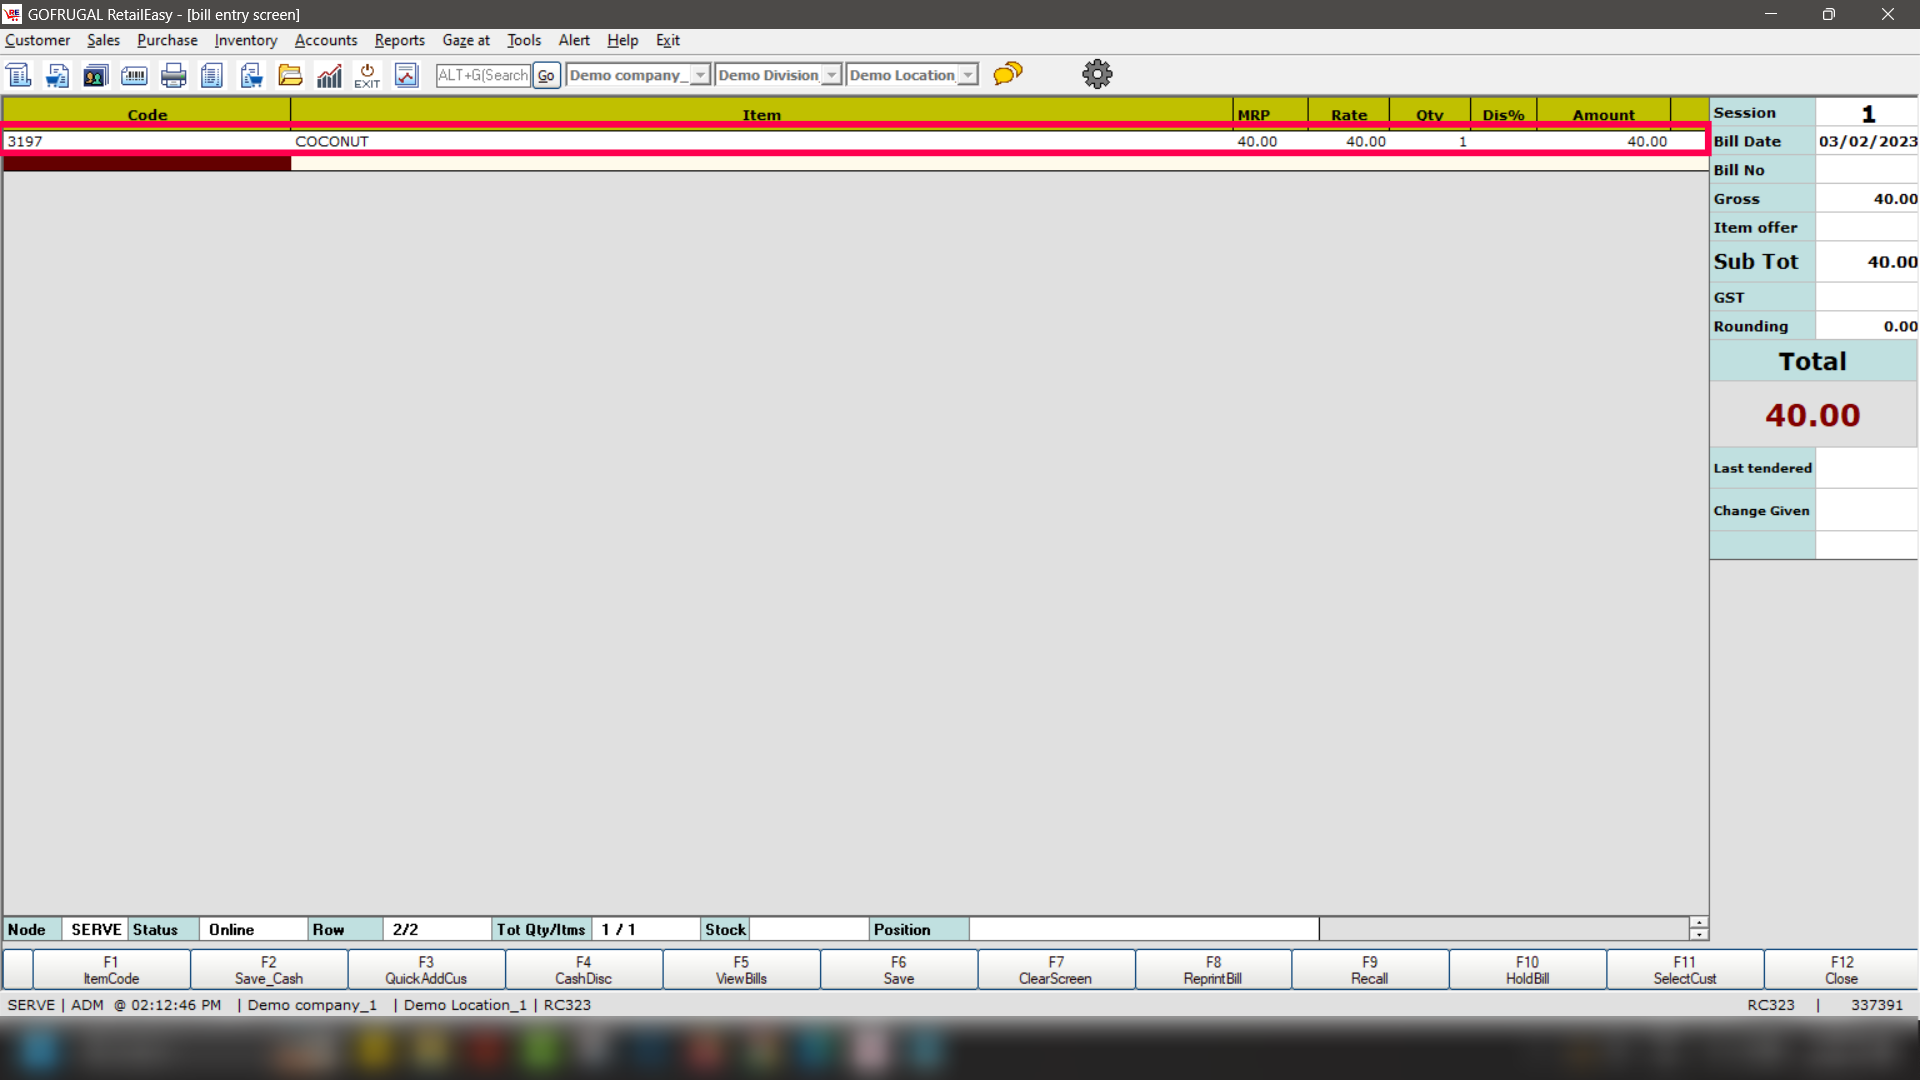Screen dimensions: 1920x1080
Task: Click the printer icon in toolbar
Action: (173, 75)
